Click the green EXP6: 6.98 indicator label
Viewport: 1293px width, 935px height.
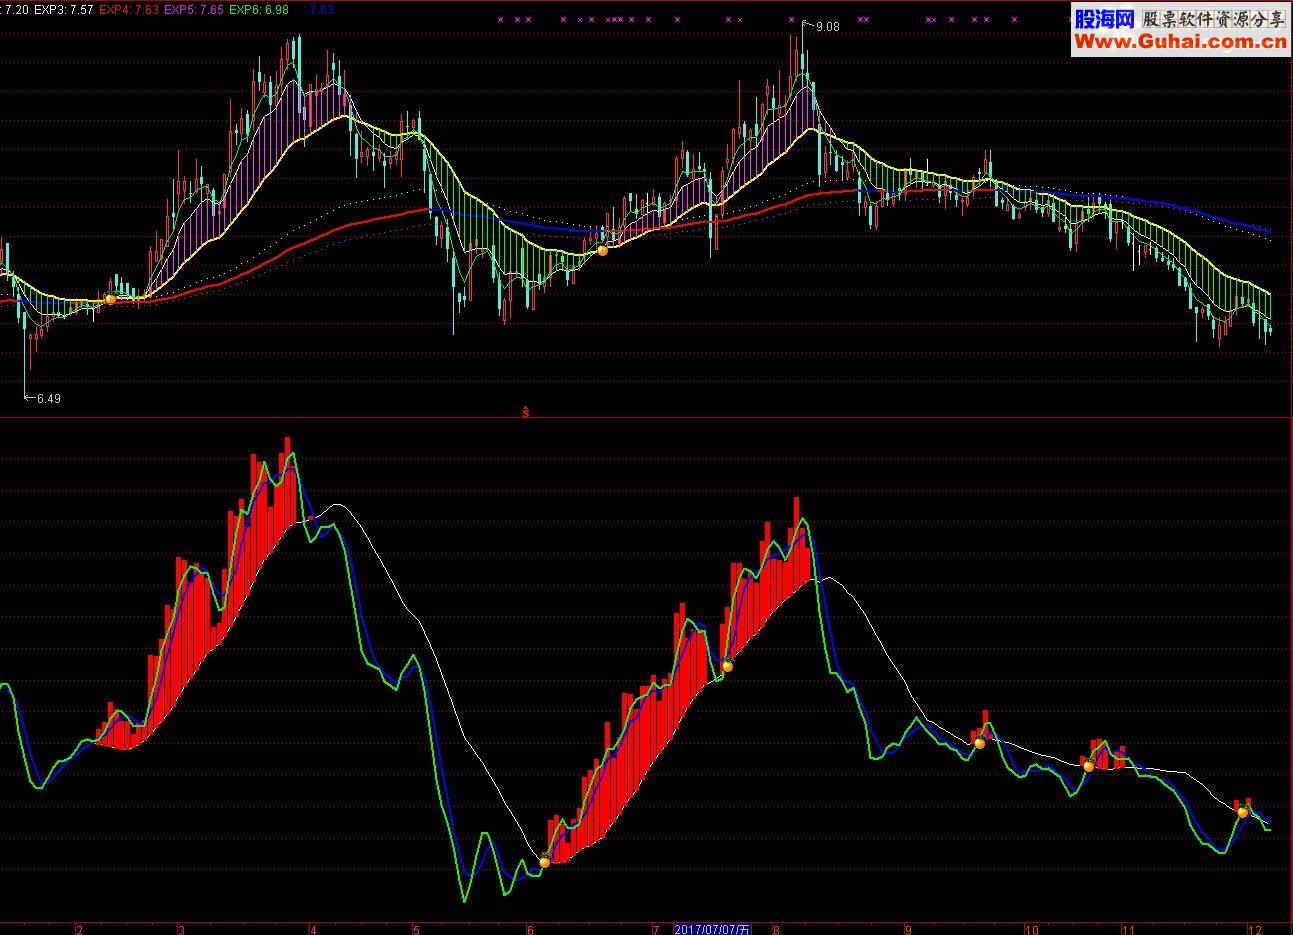click(259, 9)
